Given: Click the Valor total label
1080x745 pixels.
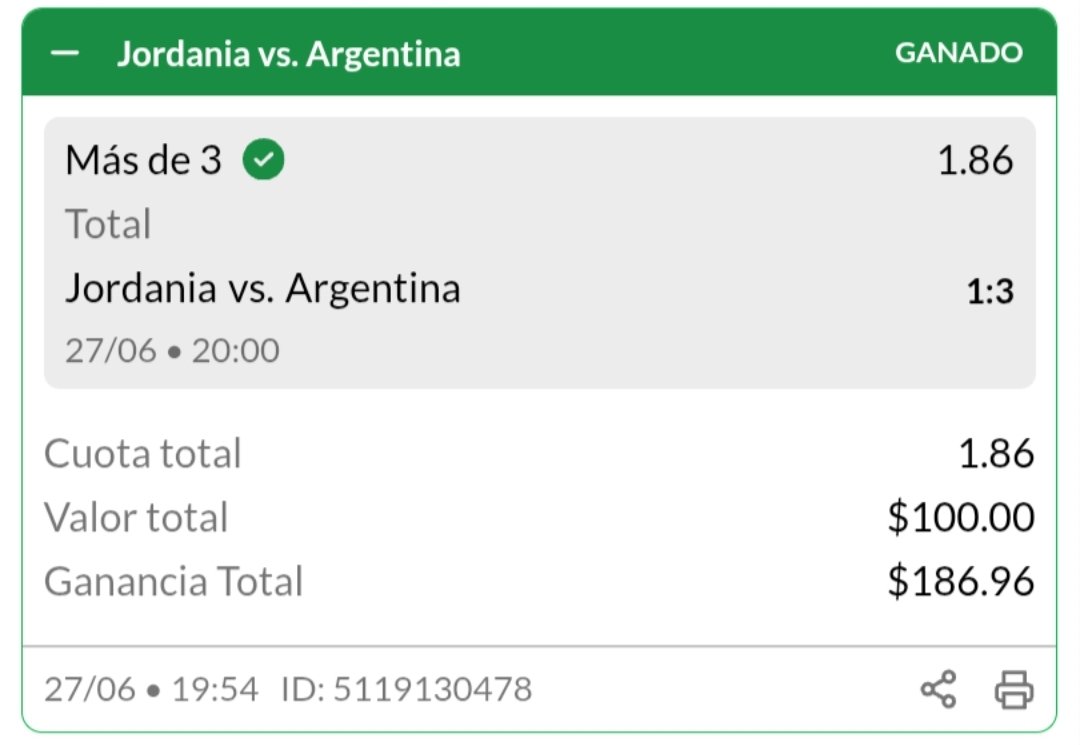Looking at the screenshot, I should 136,517.
